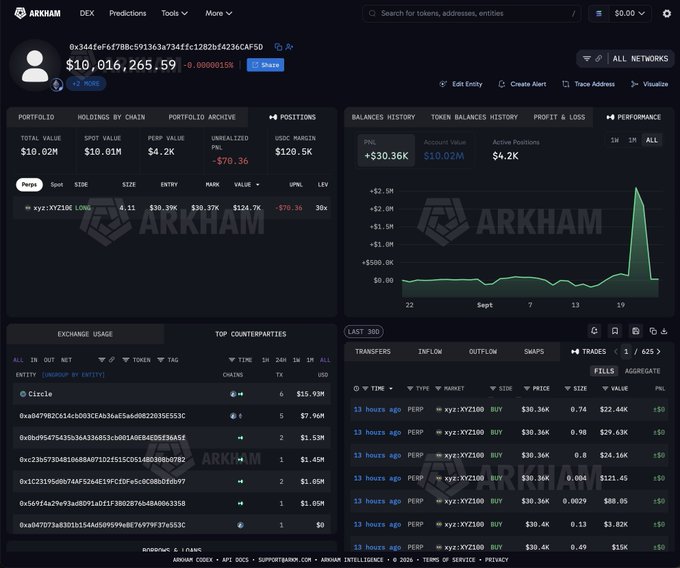
Task: Click the wallet icon next to $0.00
Action: click(x=598, y=13)
